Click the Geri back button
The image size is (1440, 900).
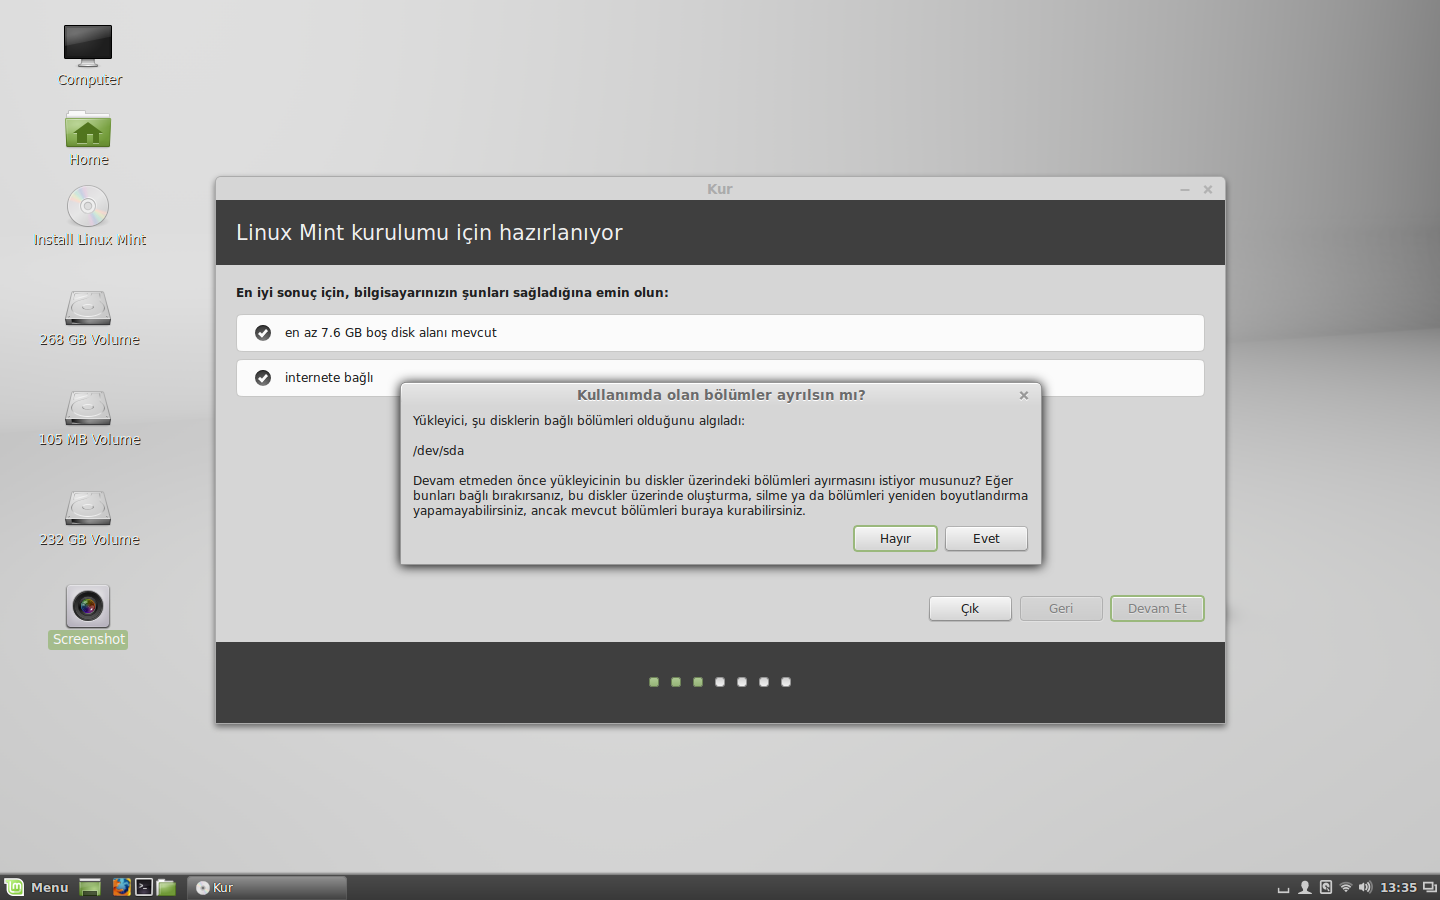coord(1061,609)
